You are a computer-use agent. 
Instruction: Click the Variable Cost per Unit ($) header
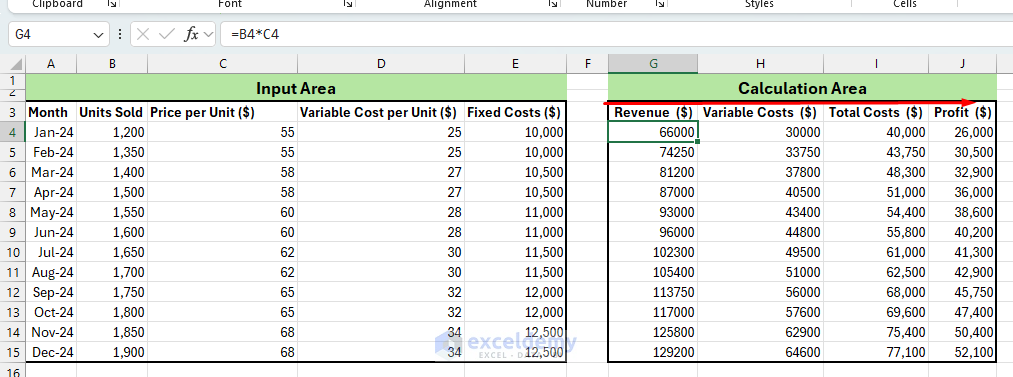tap(381, 112)
